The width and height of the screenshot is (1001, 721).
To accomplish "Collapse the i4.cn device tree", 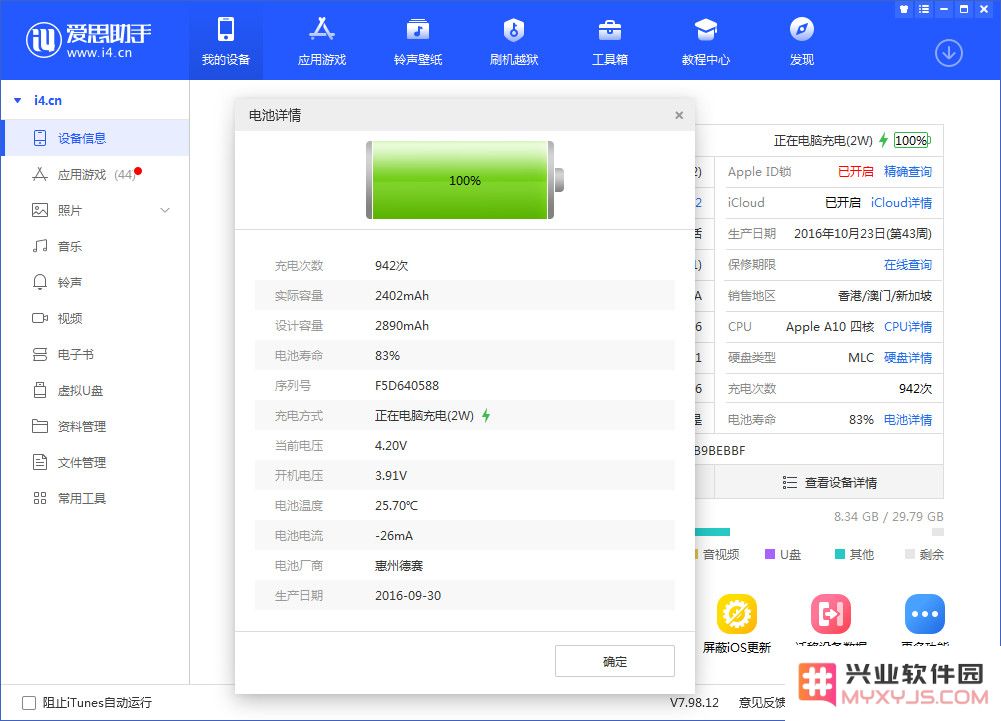I will [x=18, y=100].
